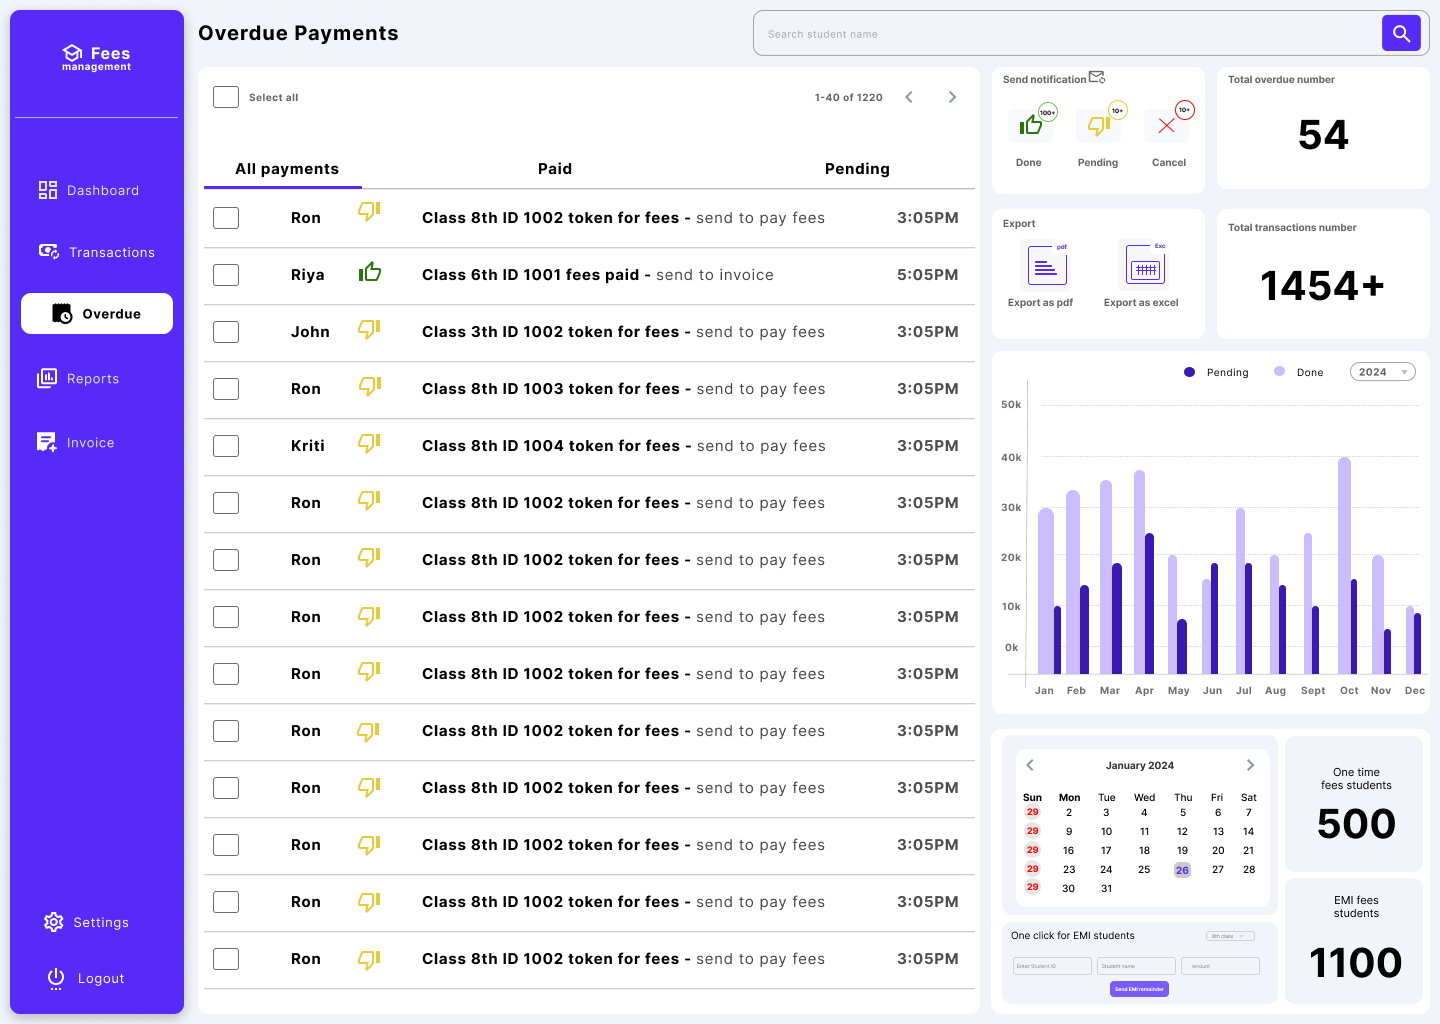Select date 18 in the calendar

click(x=1144, y=850)
